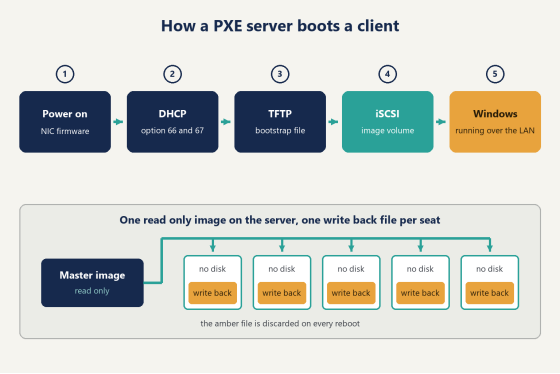This screenshot has height=374, width=560.
Task: Click the "One read only image on the server" heading
Action: 280,220
